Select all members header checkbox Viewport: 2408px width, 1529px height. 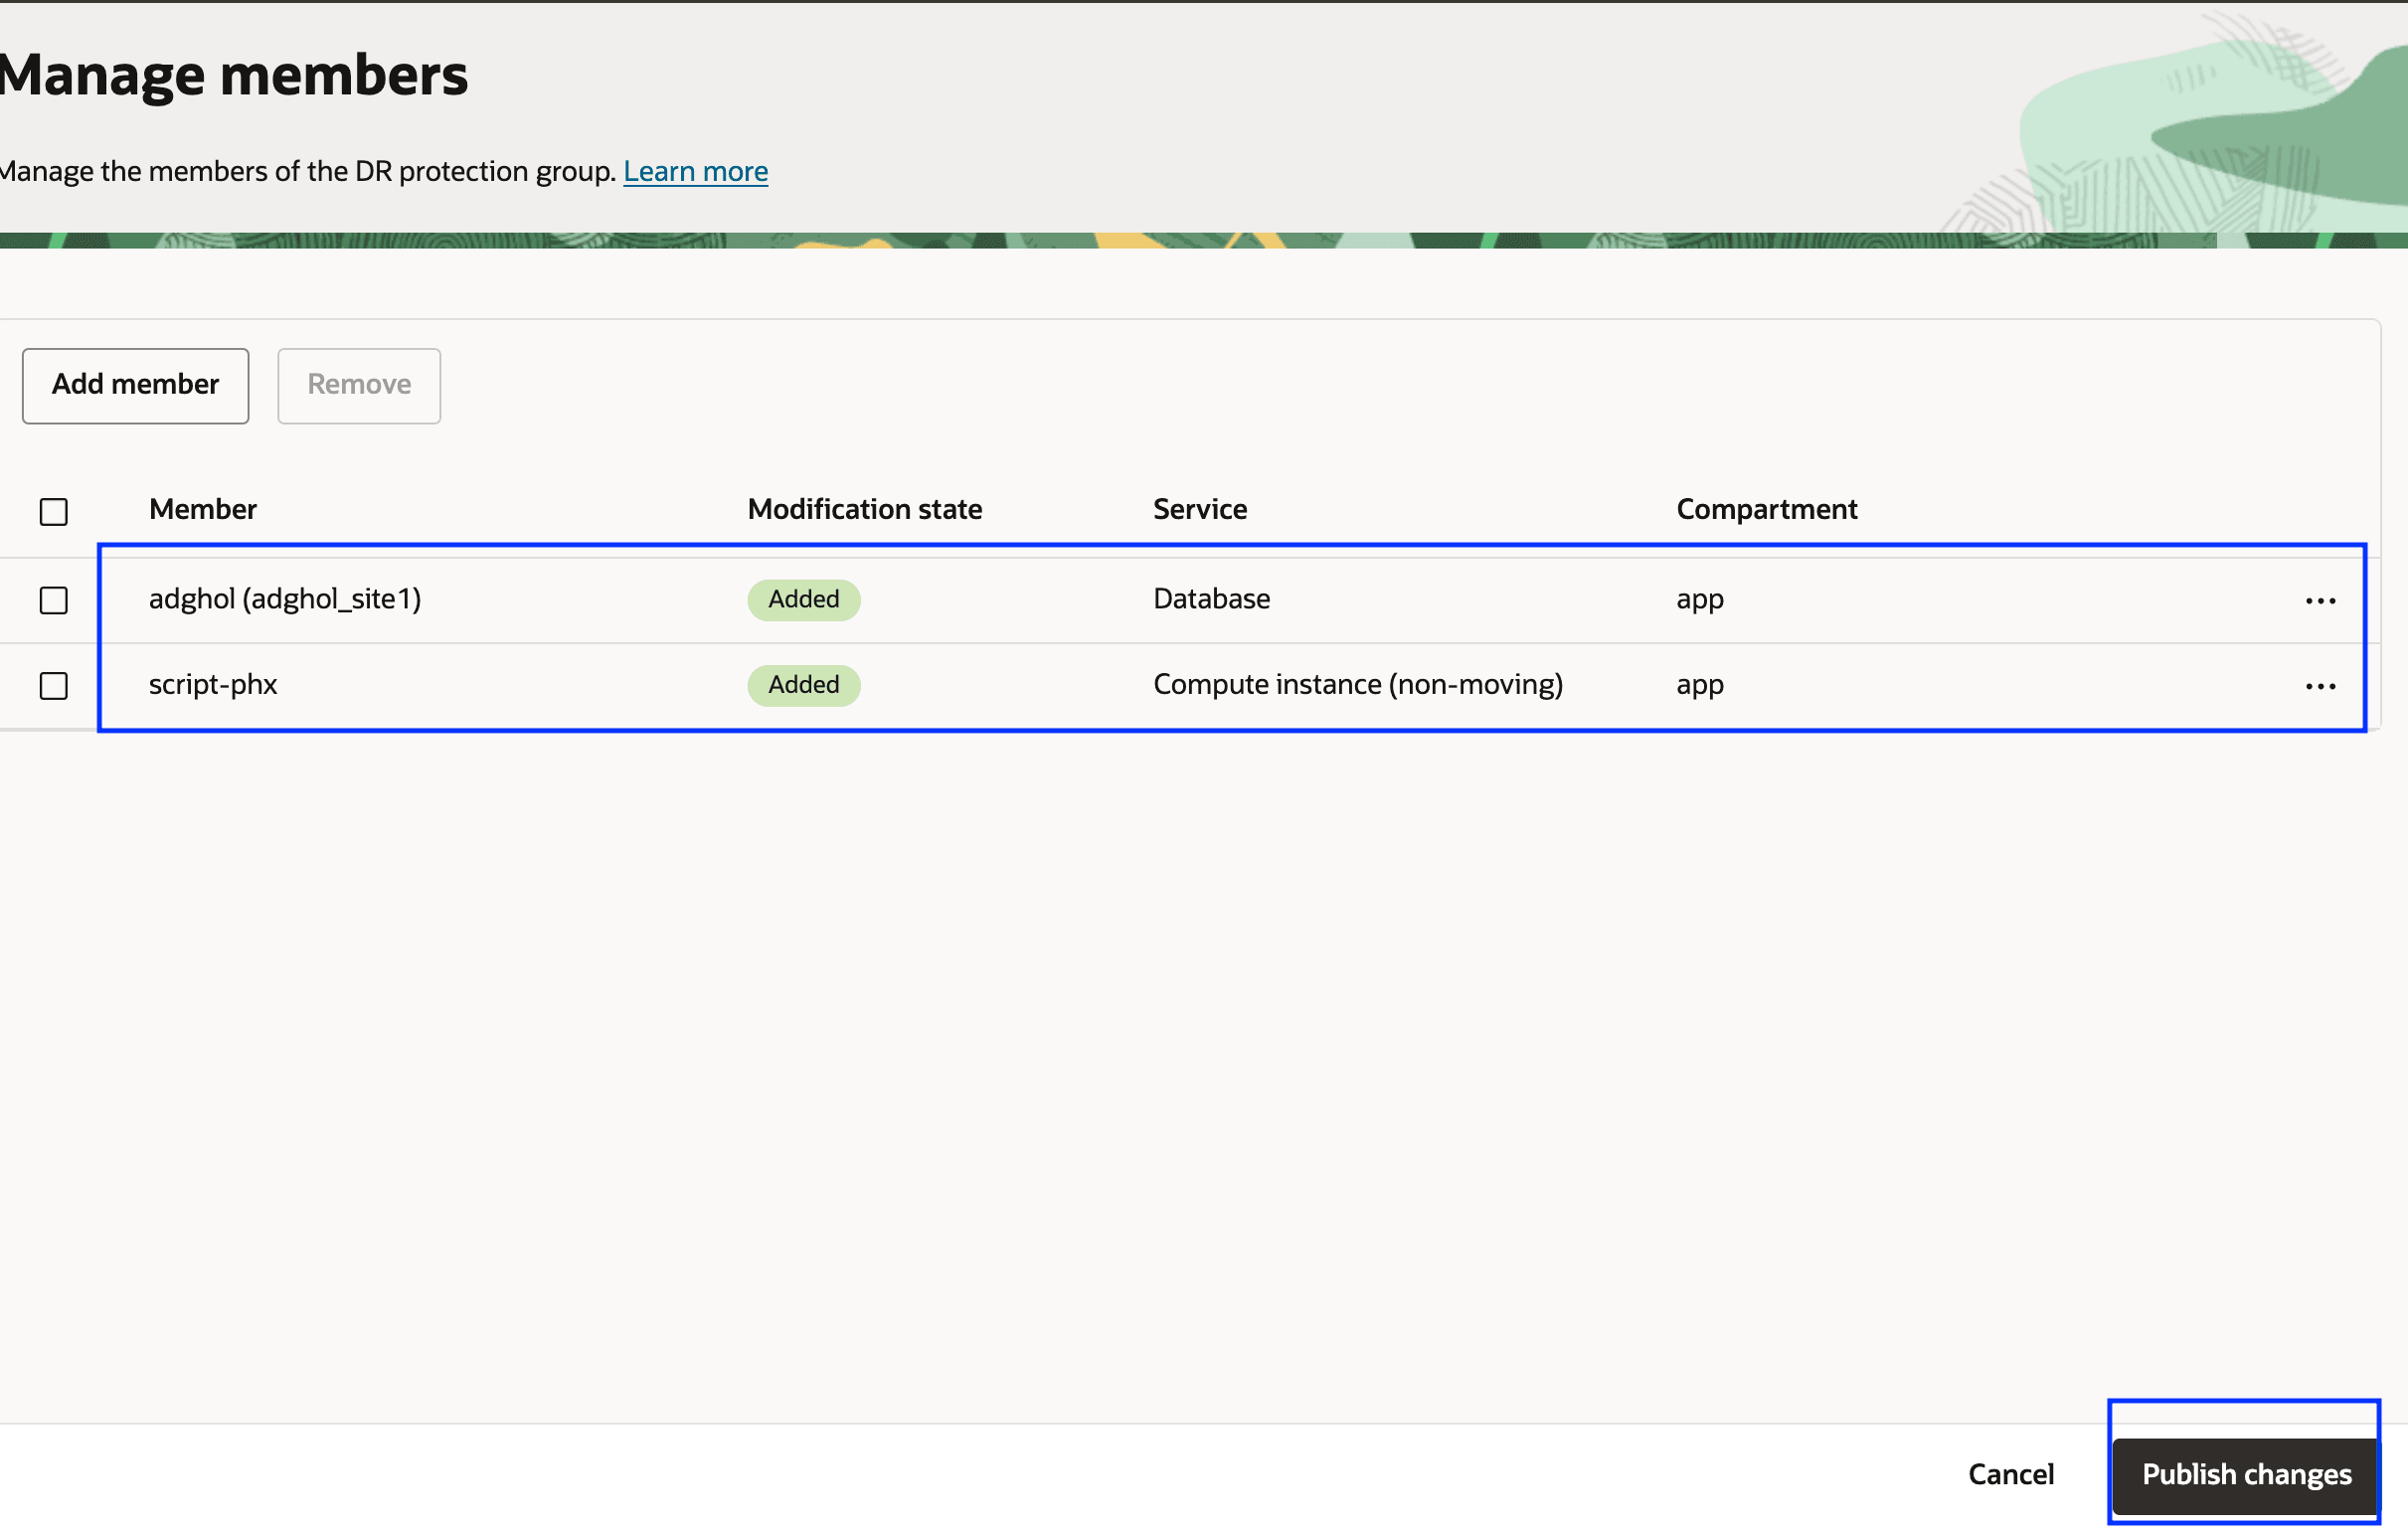(x=54, y=511)
